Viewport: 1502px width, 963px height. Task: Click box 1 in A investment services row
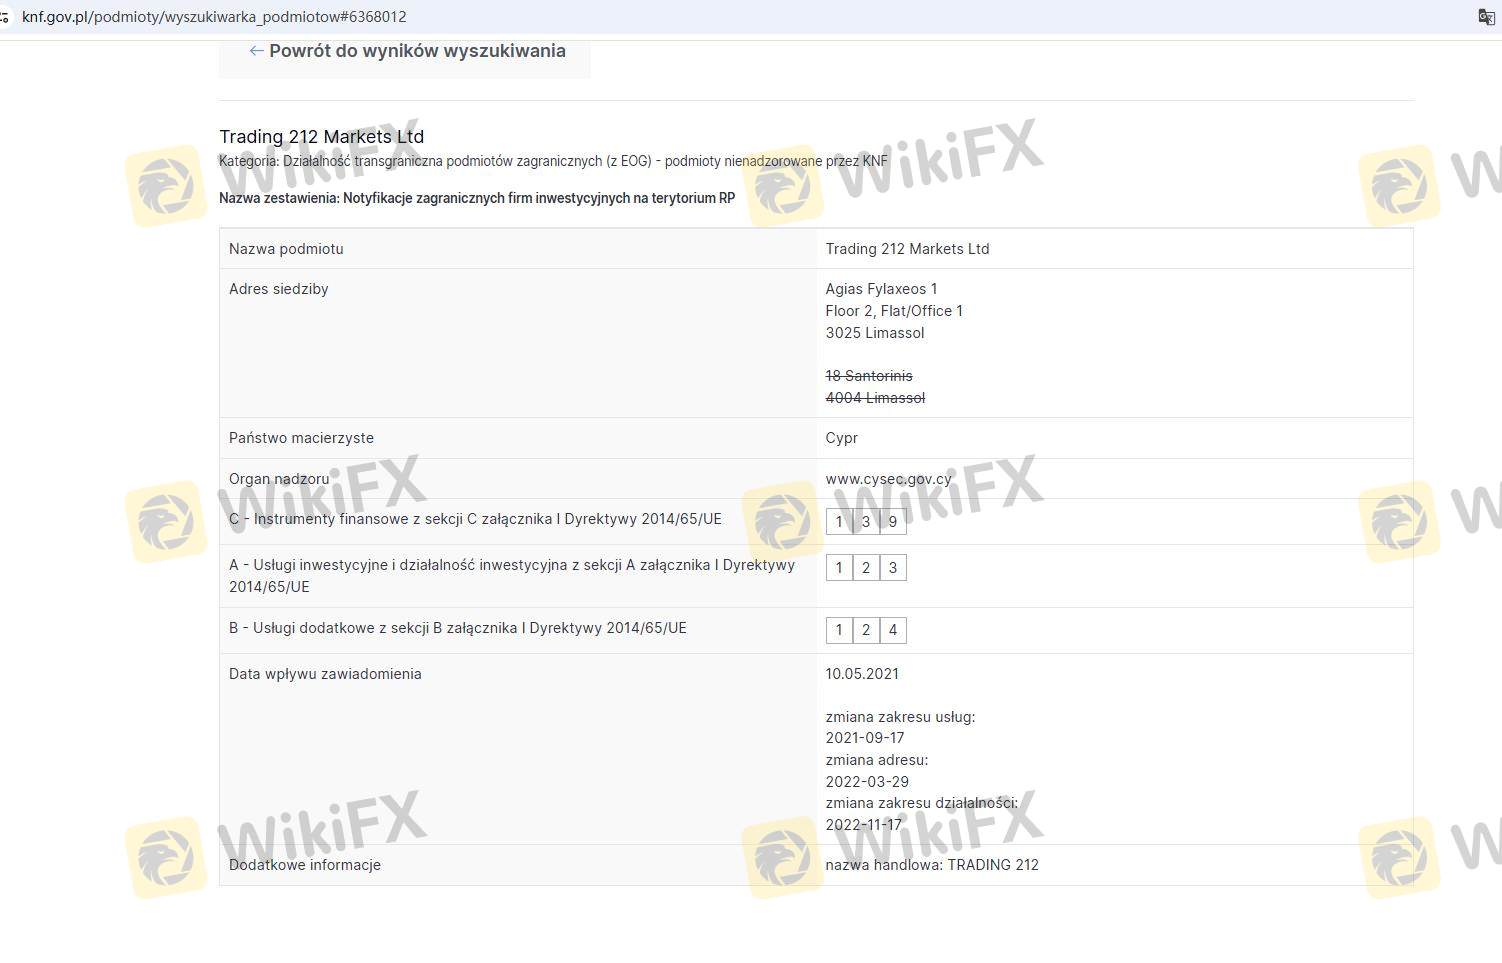pyautogui.click(x=839, y=568)
